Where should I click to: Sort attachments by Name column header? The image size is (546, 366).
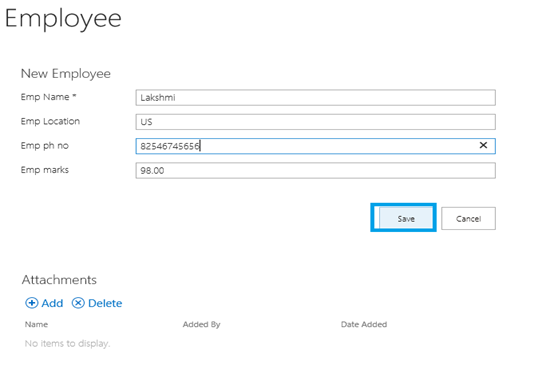pos(36,325)
